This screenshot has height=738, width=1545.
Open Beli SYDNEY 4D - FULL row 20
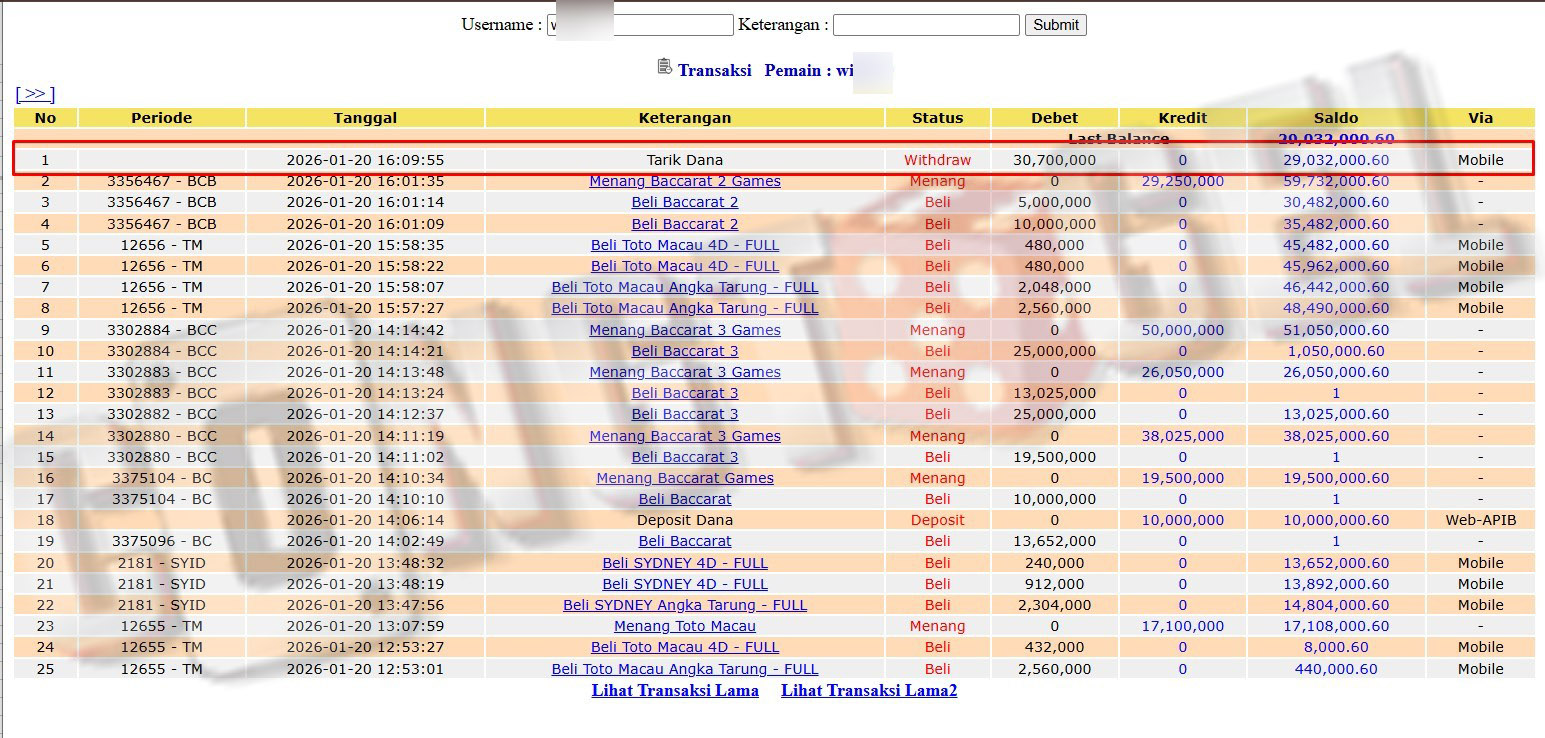(x=685, y=563)
